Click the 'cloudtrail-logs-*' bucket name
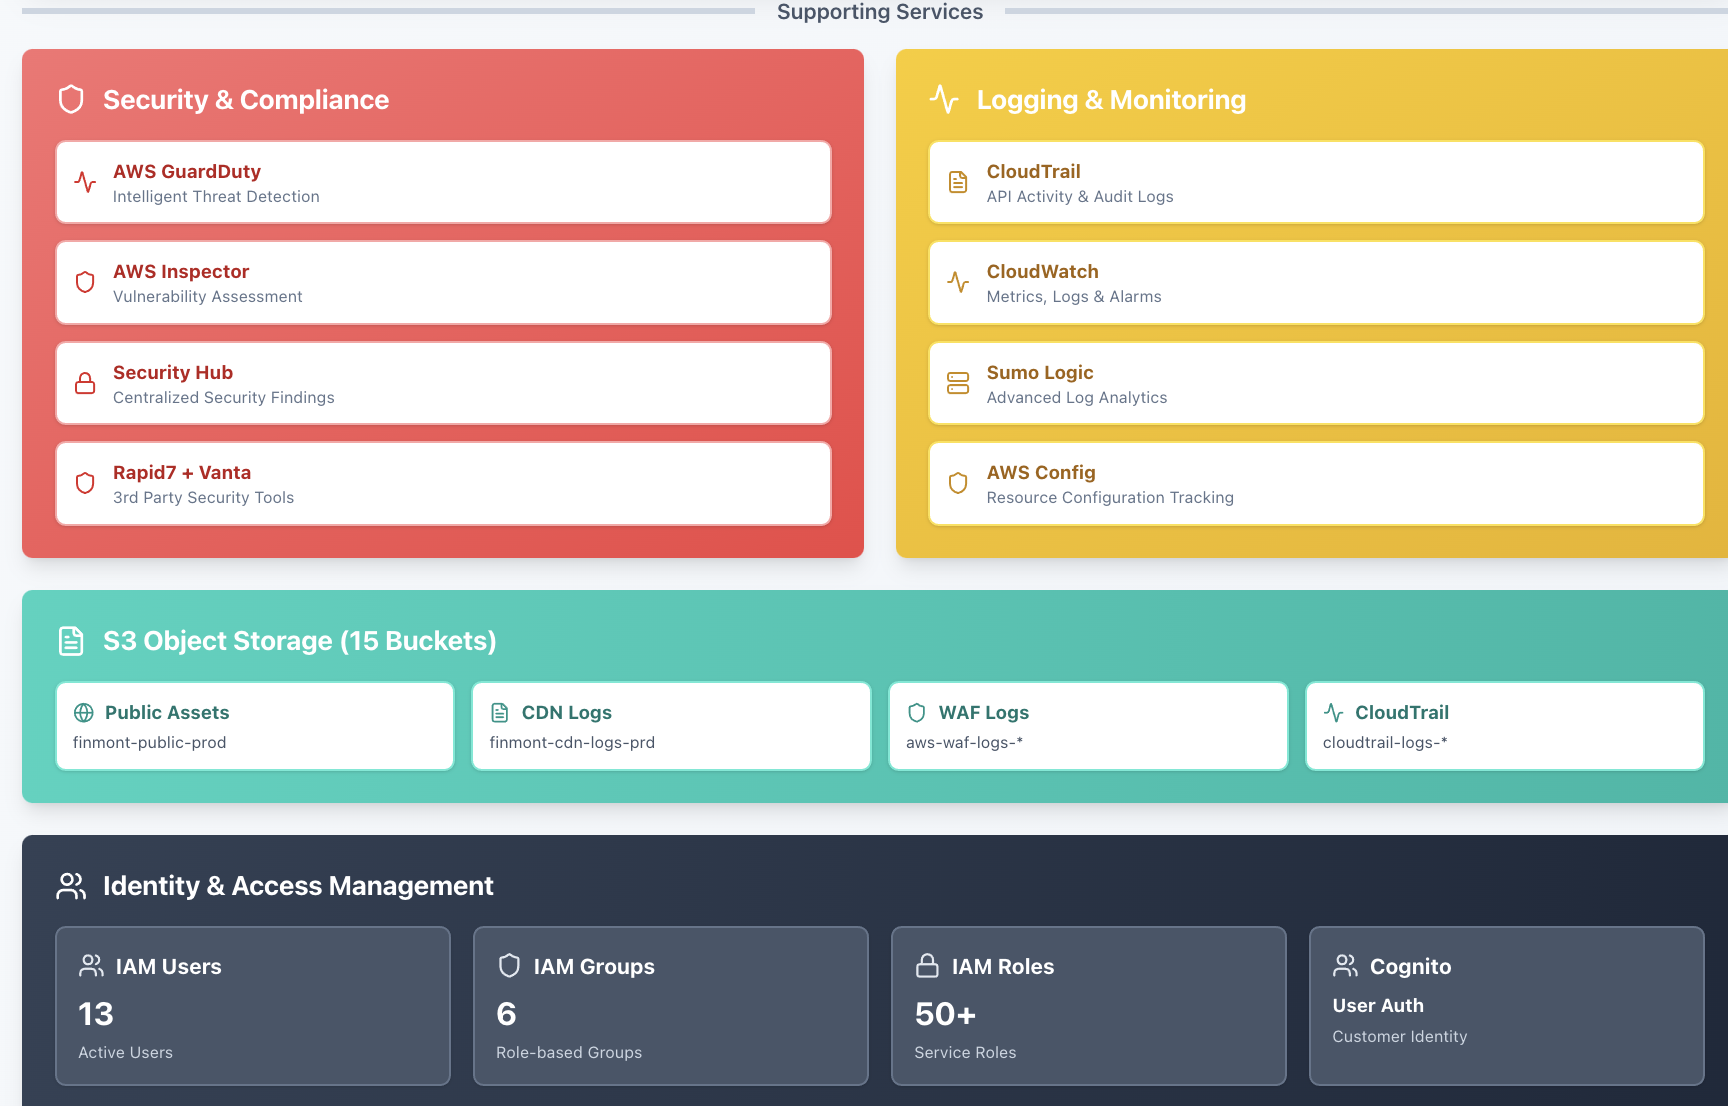Viewport: 1728px width, 1106px height. (1385, 742)
